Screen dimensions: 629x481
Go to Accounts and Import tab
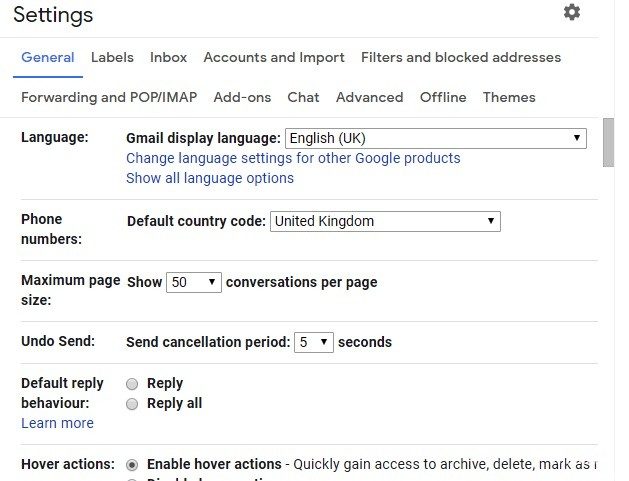(x=274, y=57)
